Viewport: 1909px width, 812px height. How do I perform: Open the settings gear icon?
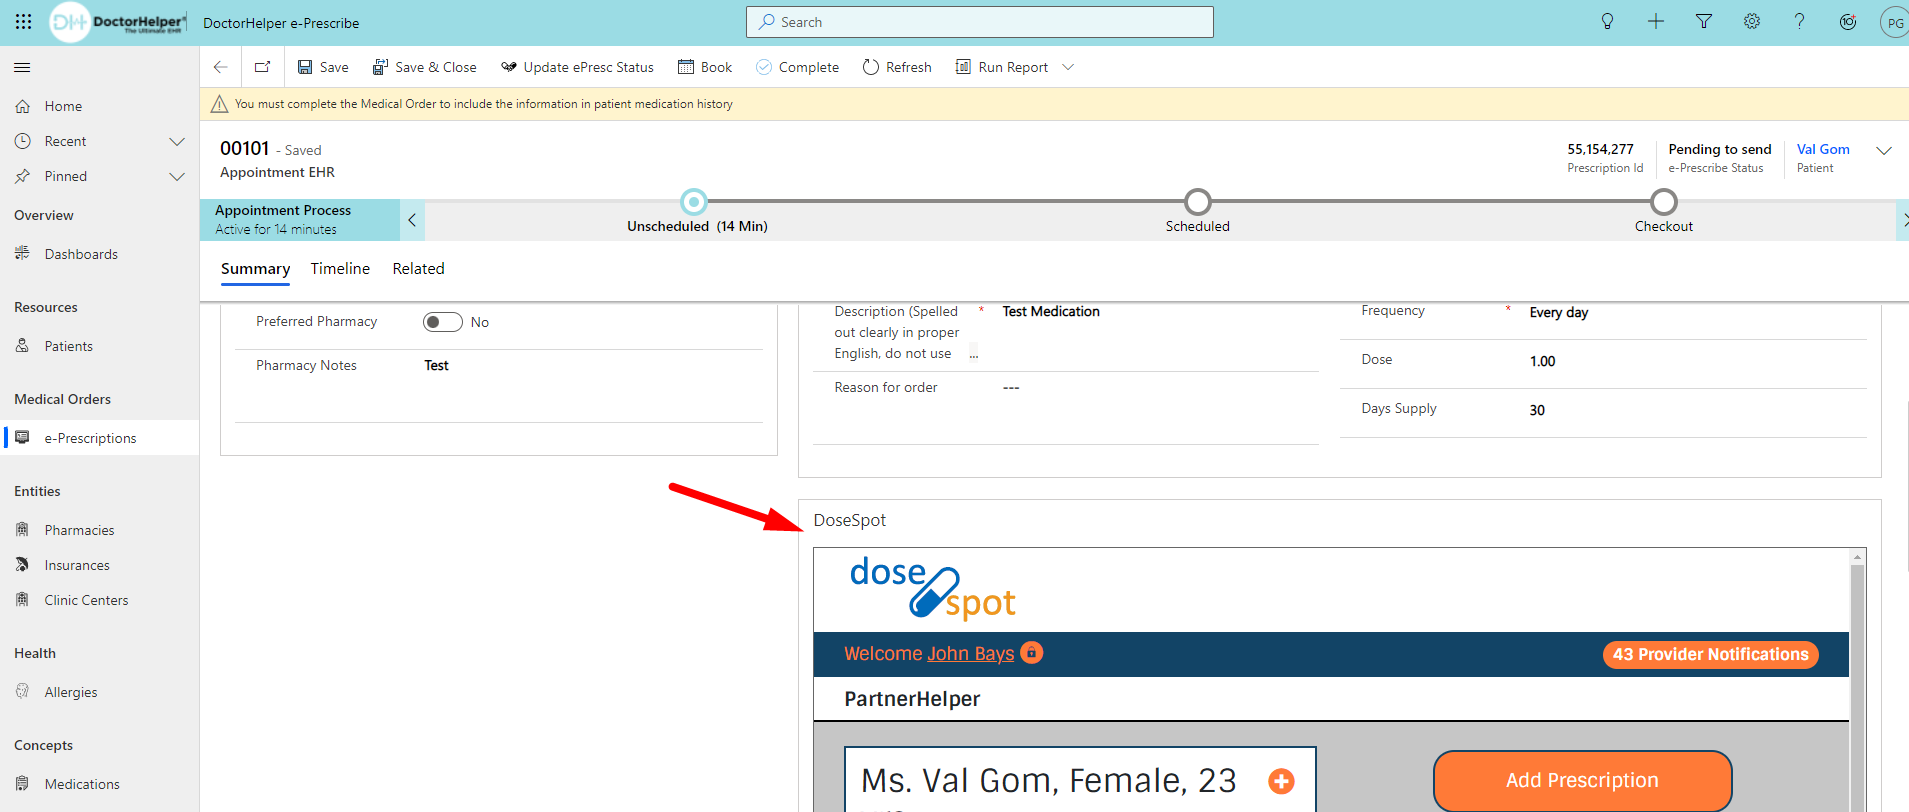click(1752, 22)
